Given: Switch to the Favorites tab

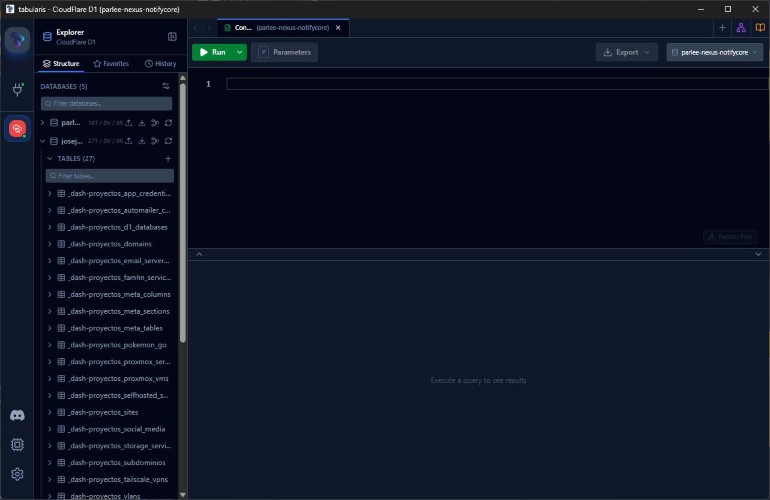Looking at the screenshot, I should [x=111, y=64].
